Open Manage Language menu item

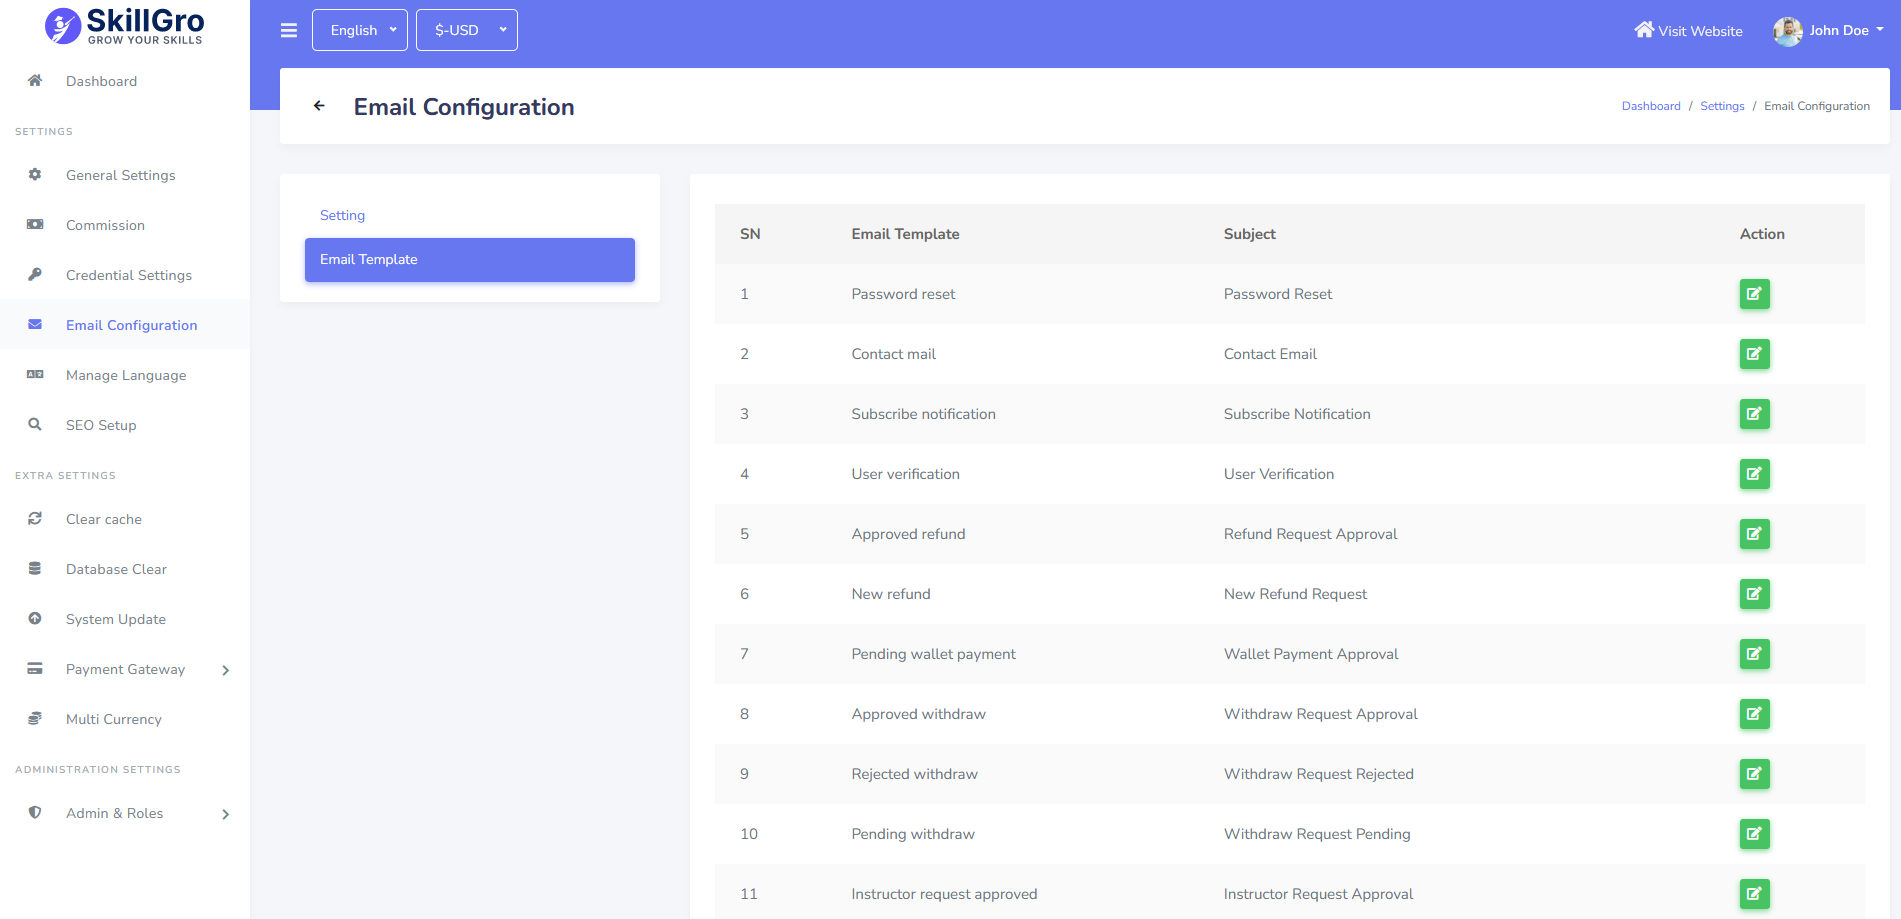click(x=126, y=375)
